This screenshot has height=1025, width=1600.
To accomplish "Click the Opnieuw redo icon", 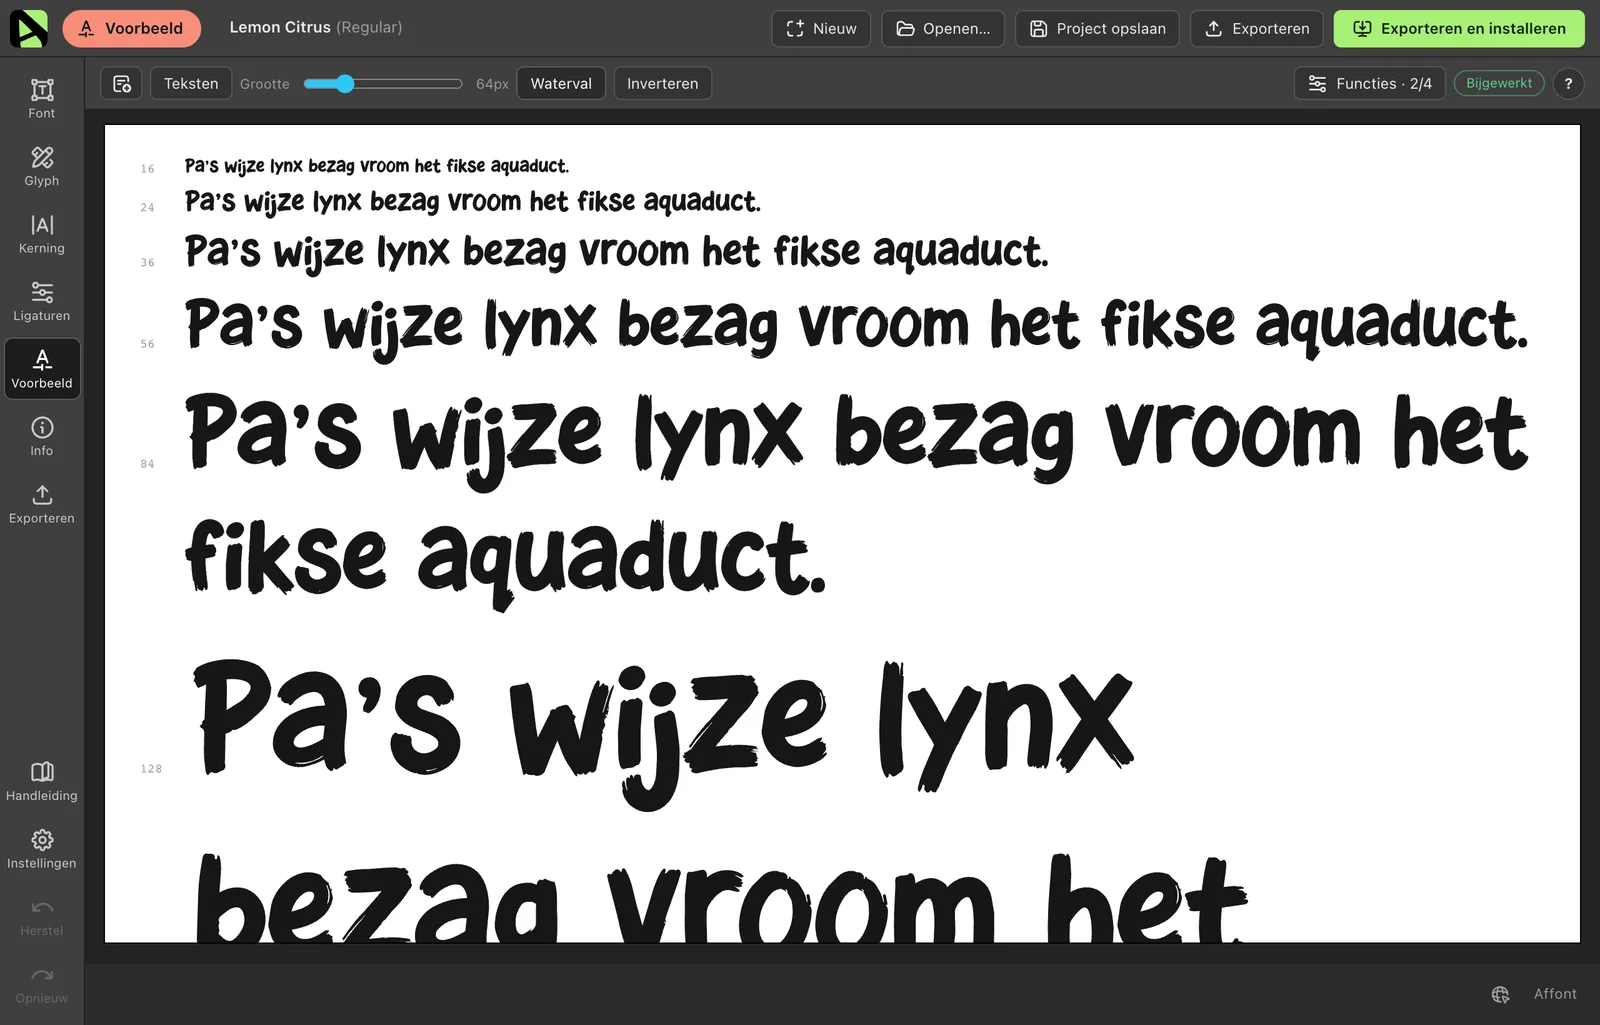I will click(x=42, y=984).
